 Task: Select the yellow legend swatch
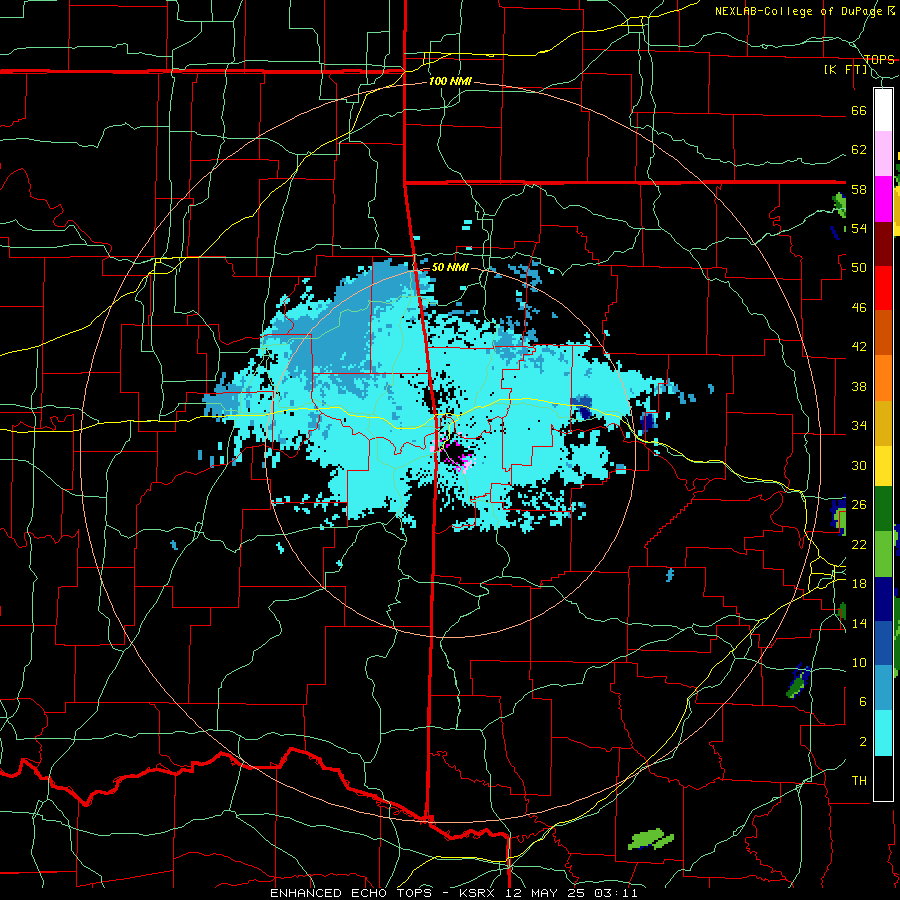pyautogui.click(x=883, y=465)
